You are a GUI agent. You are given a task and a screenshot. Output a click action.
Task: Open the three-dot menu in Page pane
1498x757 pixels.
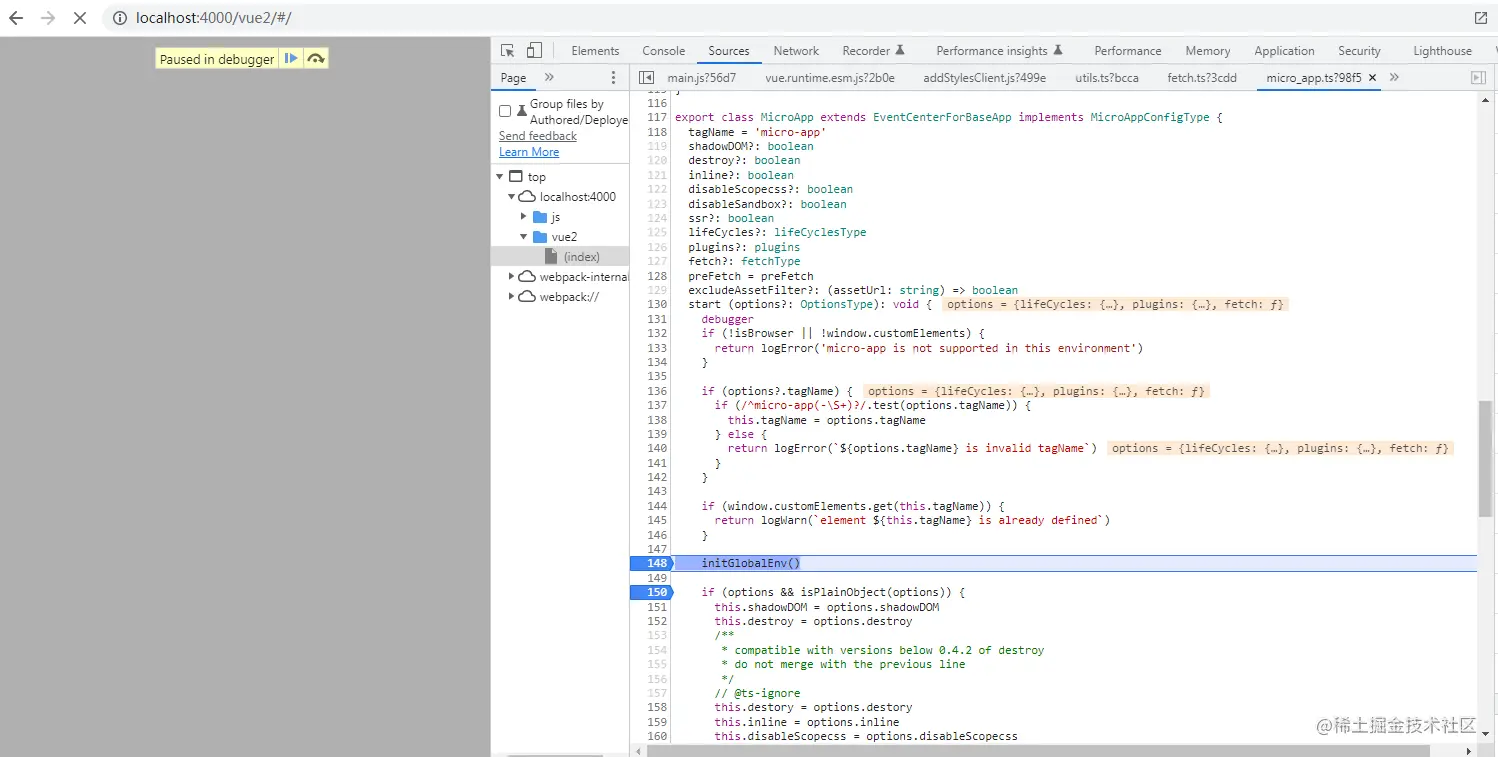point(613,78)
